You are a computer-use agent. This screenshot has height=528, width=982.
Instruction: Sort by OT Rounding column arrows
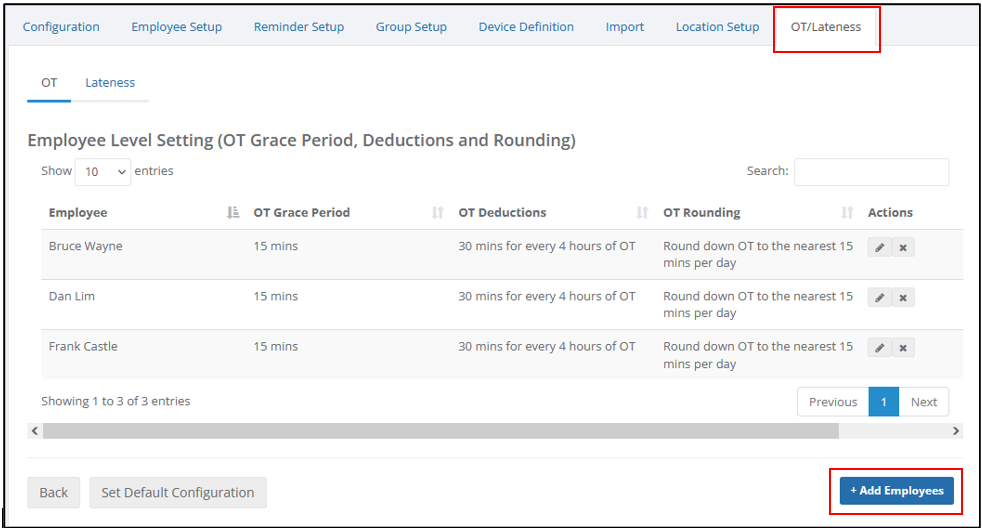pos(847,213)
